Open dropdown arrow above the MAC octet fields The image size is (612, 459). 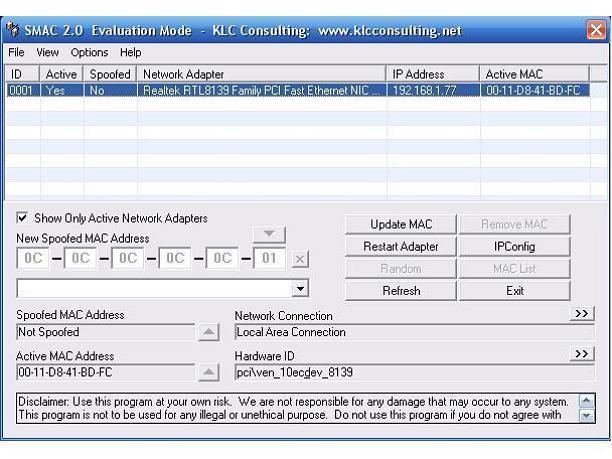269,234
